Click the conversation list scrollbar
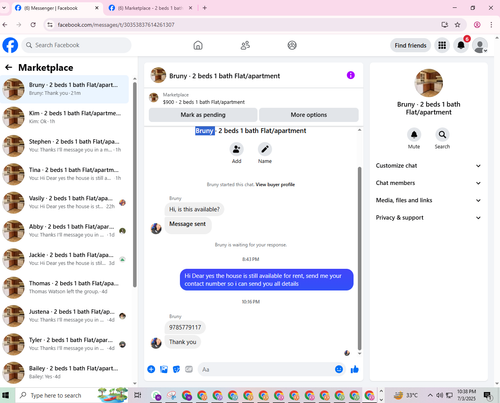This screenshot has width=500, height=403. pyautogui.click(x=135, y=184)
